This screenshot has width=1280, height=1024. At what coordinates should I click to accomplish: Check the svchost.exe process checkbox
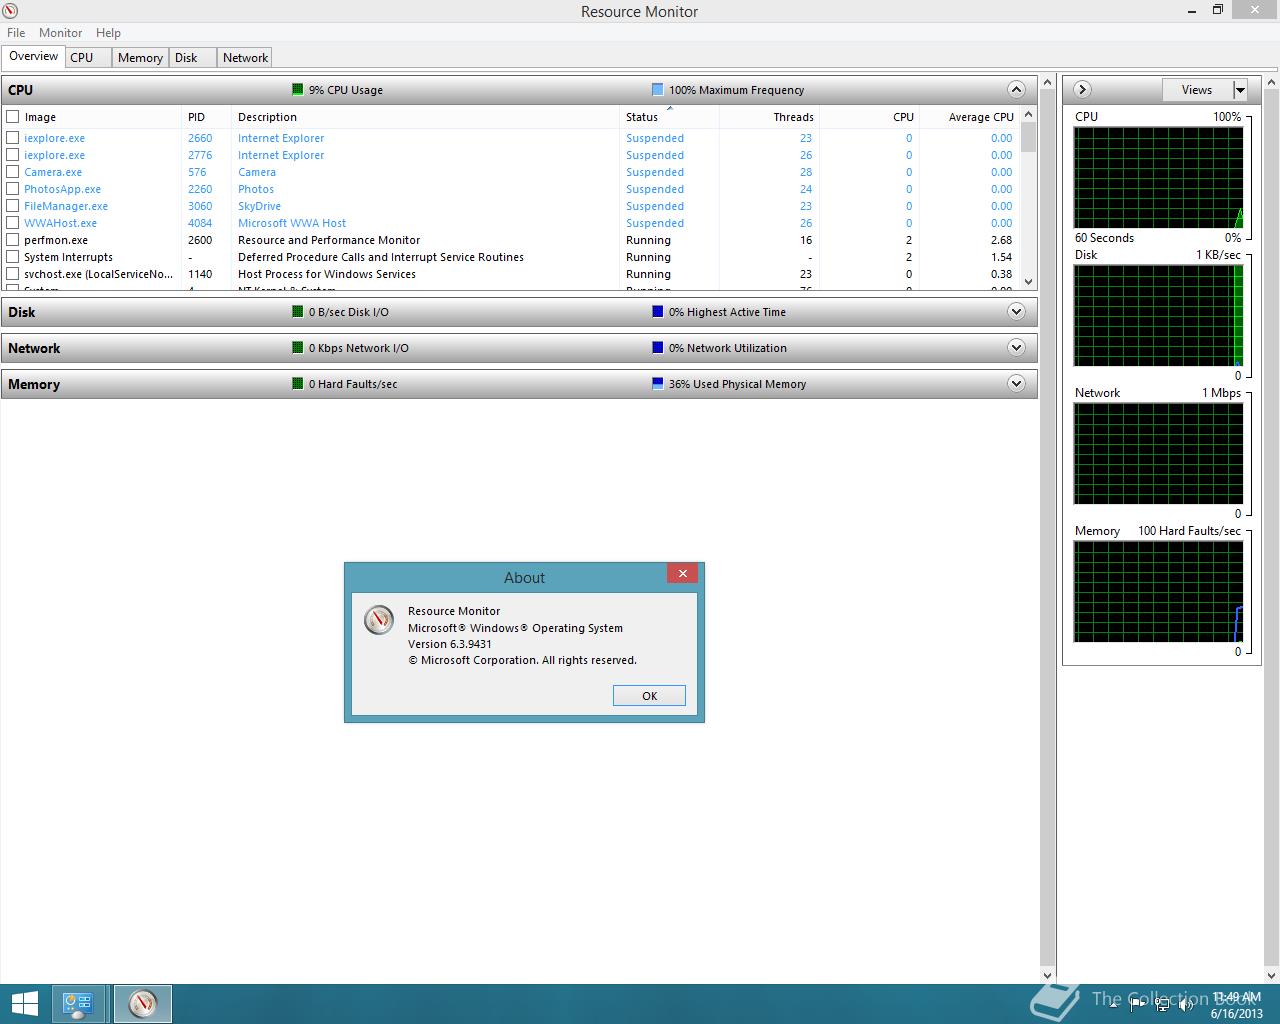pyautogui.click(x=13, y=274)
